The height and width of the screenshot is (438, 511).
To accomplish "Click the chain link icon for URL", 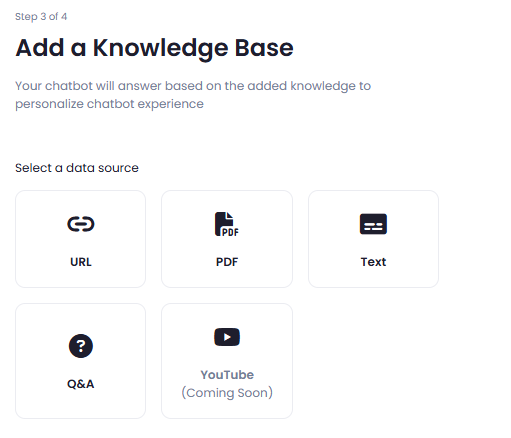I will coord(81,224).
